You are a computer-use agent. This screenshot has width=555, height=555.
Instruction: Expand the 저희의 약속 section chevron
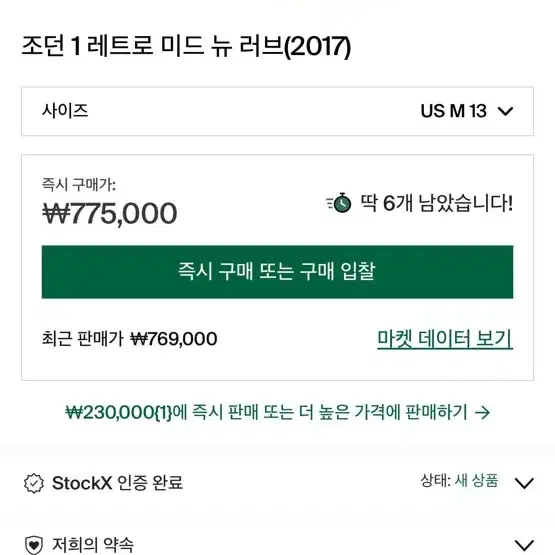pos(524,545)
